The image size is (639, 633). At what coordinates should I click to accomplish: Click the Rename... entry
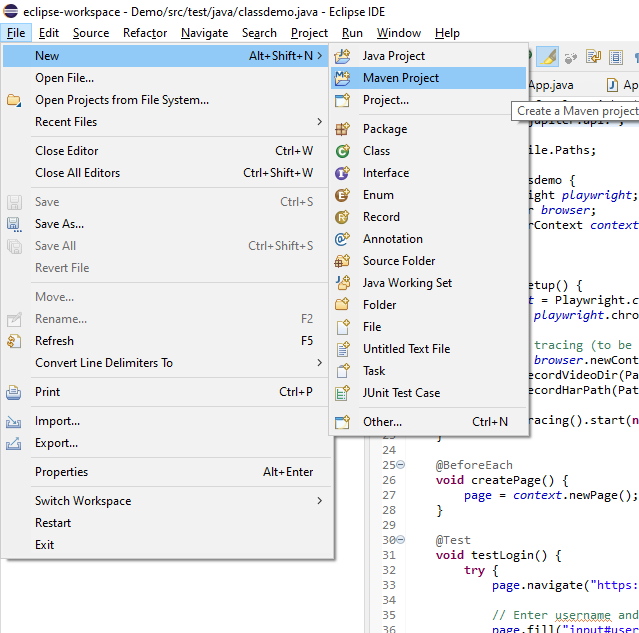(x=165, y=319)
